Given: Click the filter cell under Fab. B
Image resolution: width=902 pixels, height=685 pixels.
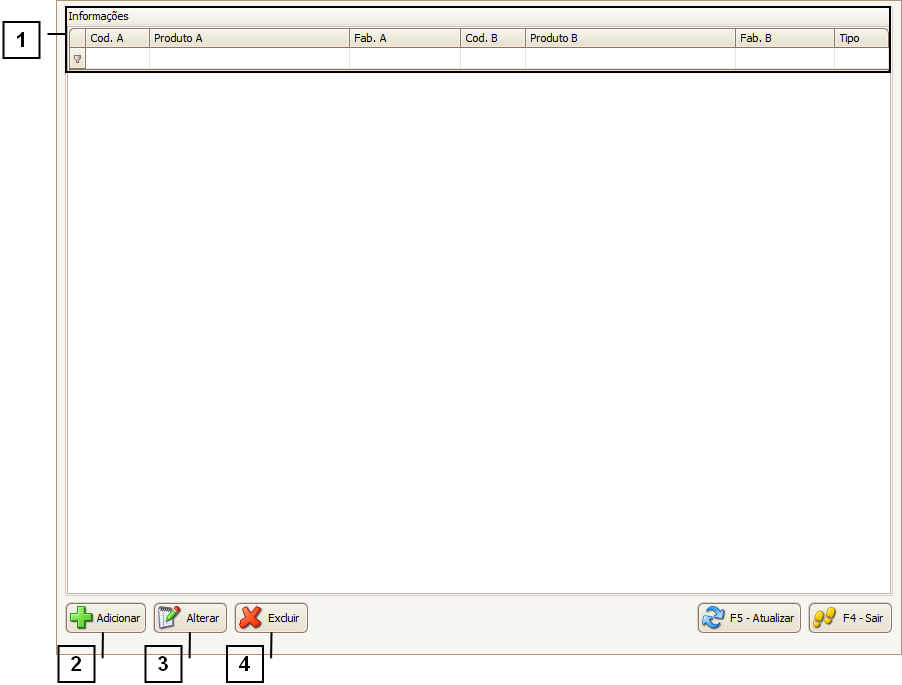Looking at the screenshot, I should [784, 59].
